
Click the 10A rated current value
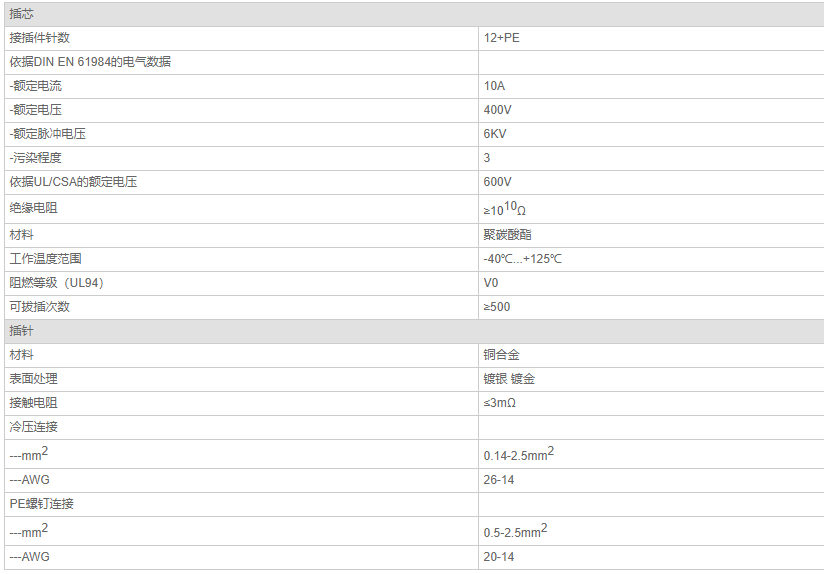[x=494, y=86]
